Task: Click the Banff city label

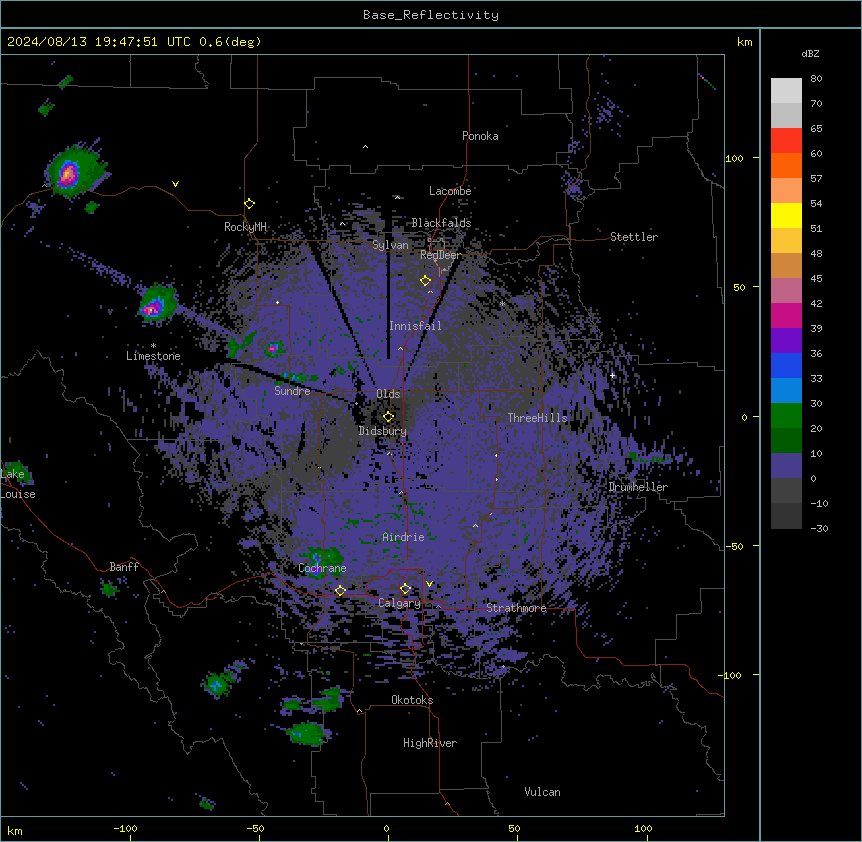Action: 124,567
